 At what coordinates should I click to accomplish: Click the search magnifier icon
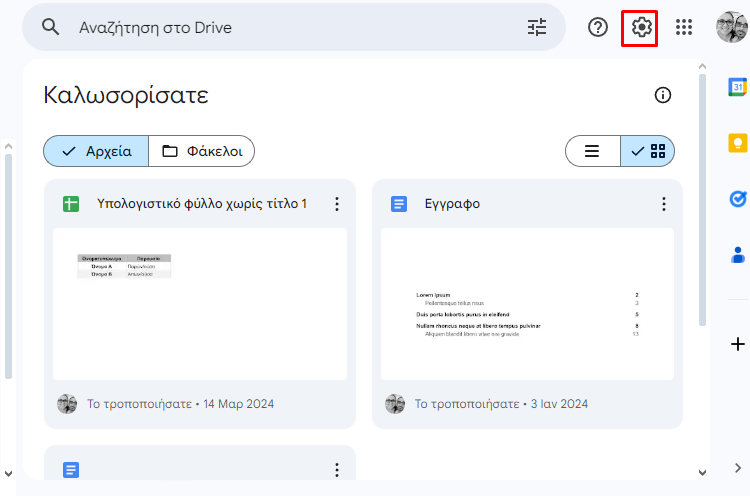[x=50, y=27]
